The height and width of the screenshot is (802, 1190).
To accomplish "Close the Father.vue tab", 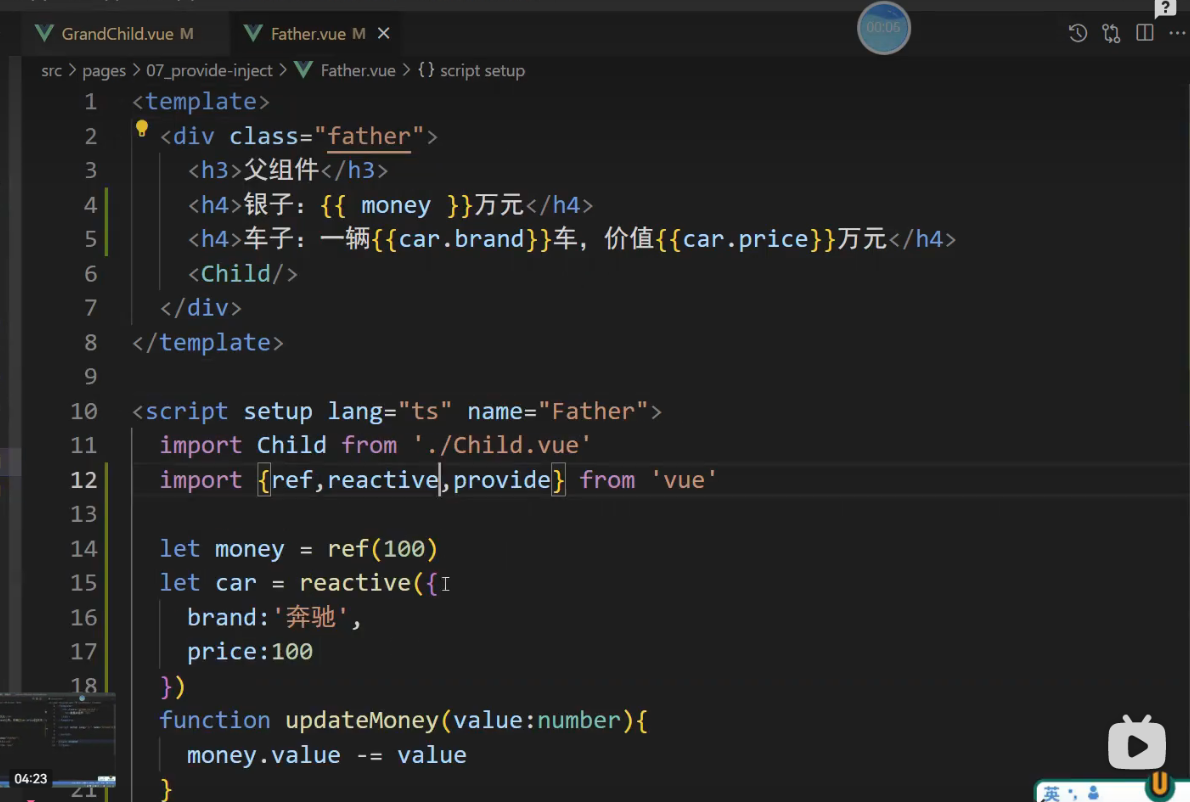I will [x=384, y=33].
